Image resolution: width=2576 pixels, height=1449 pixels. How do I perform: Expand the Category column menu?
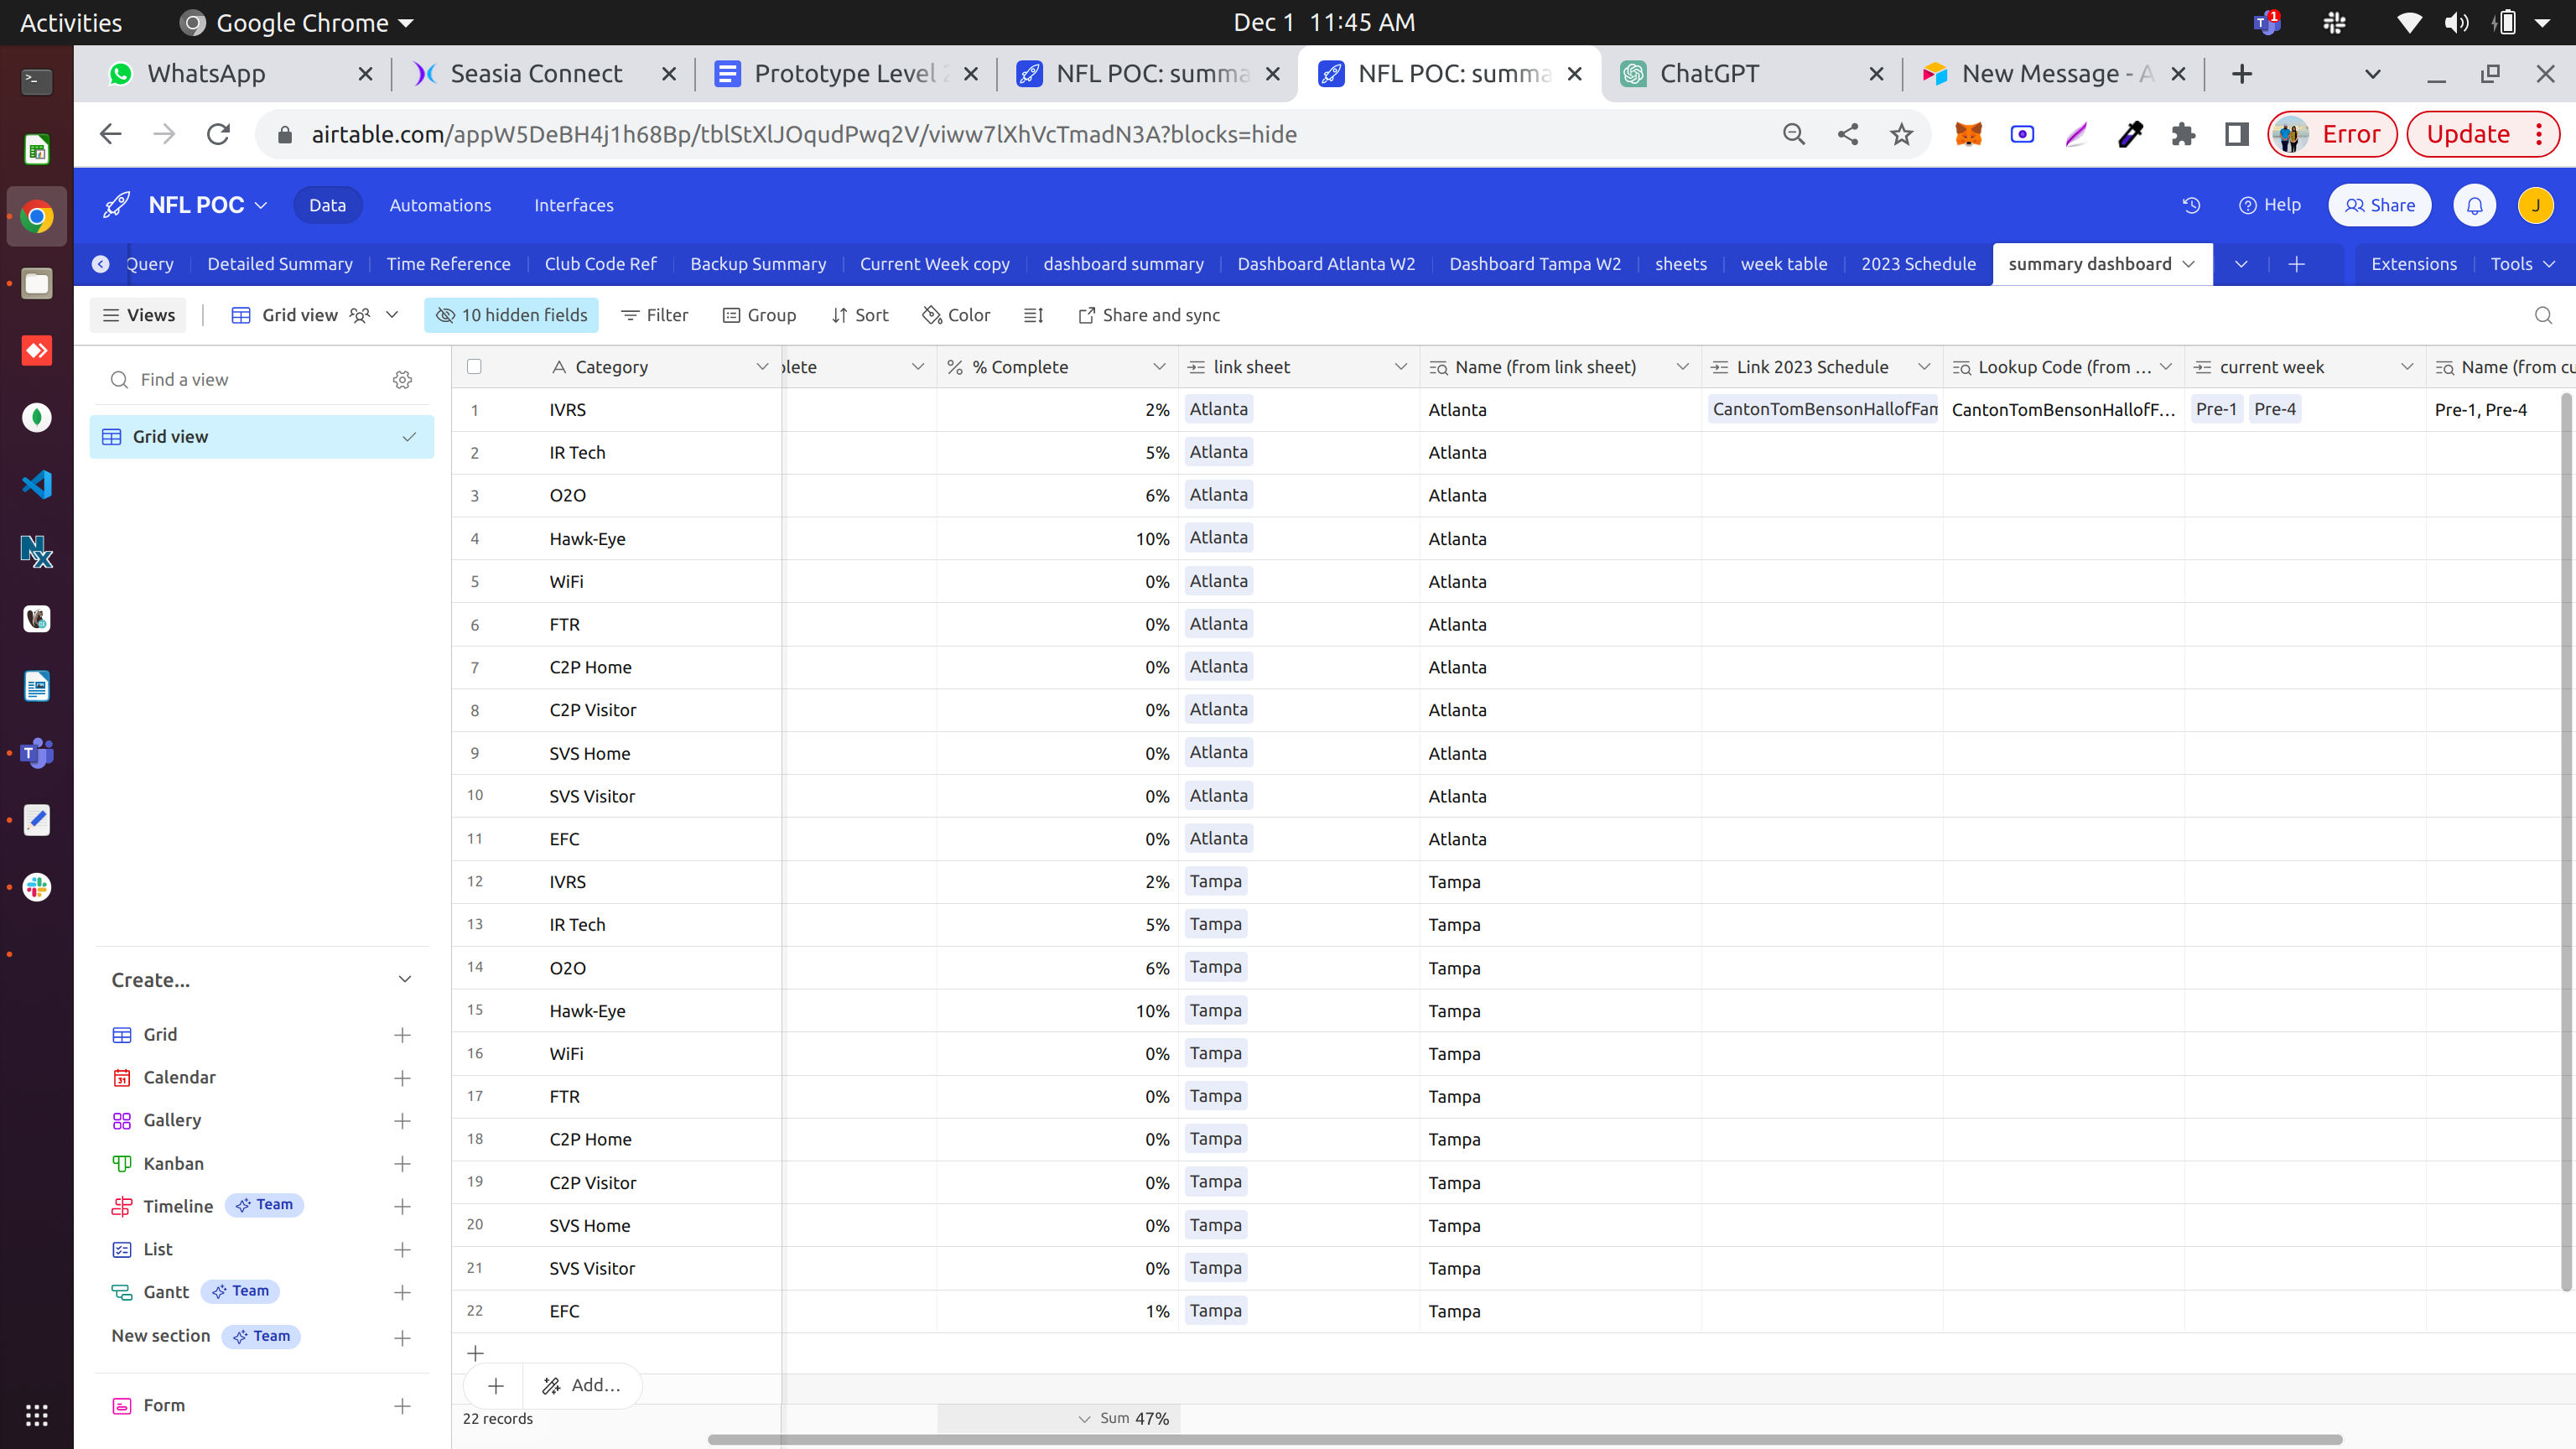pos(762,367)
